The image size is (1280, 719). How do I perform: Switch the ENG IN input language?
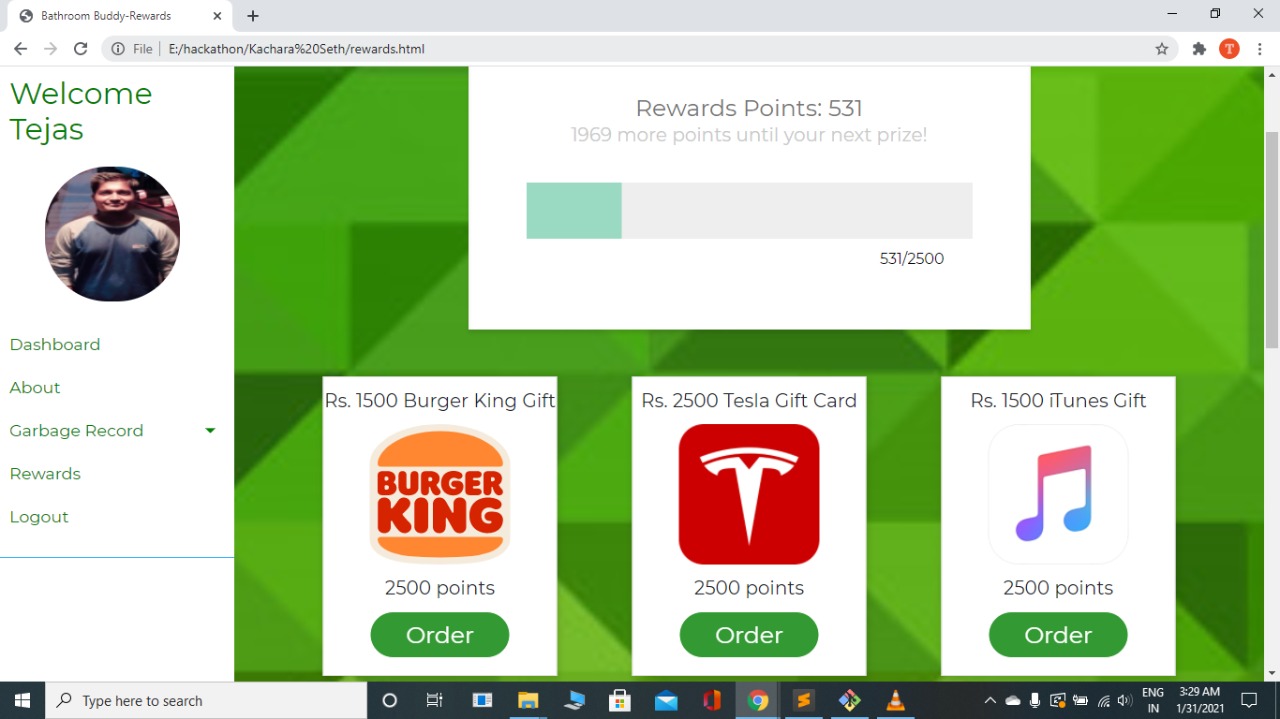pyautogui.click(x=1153, y=700)
